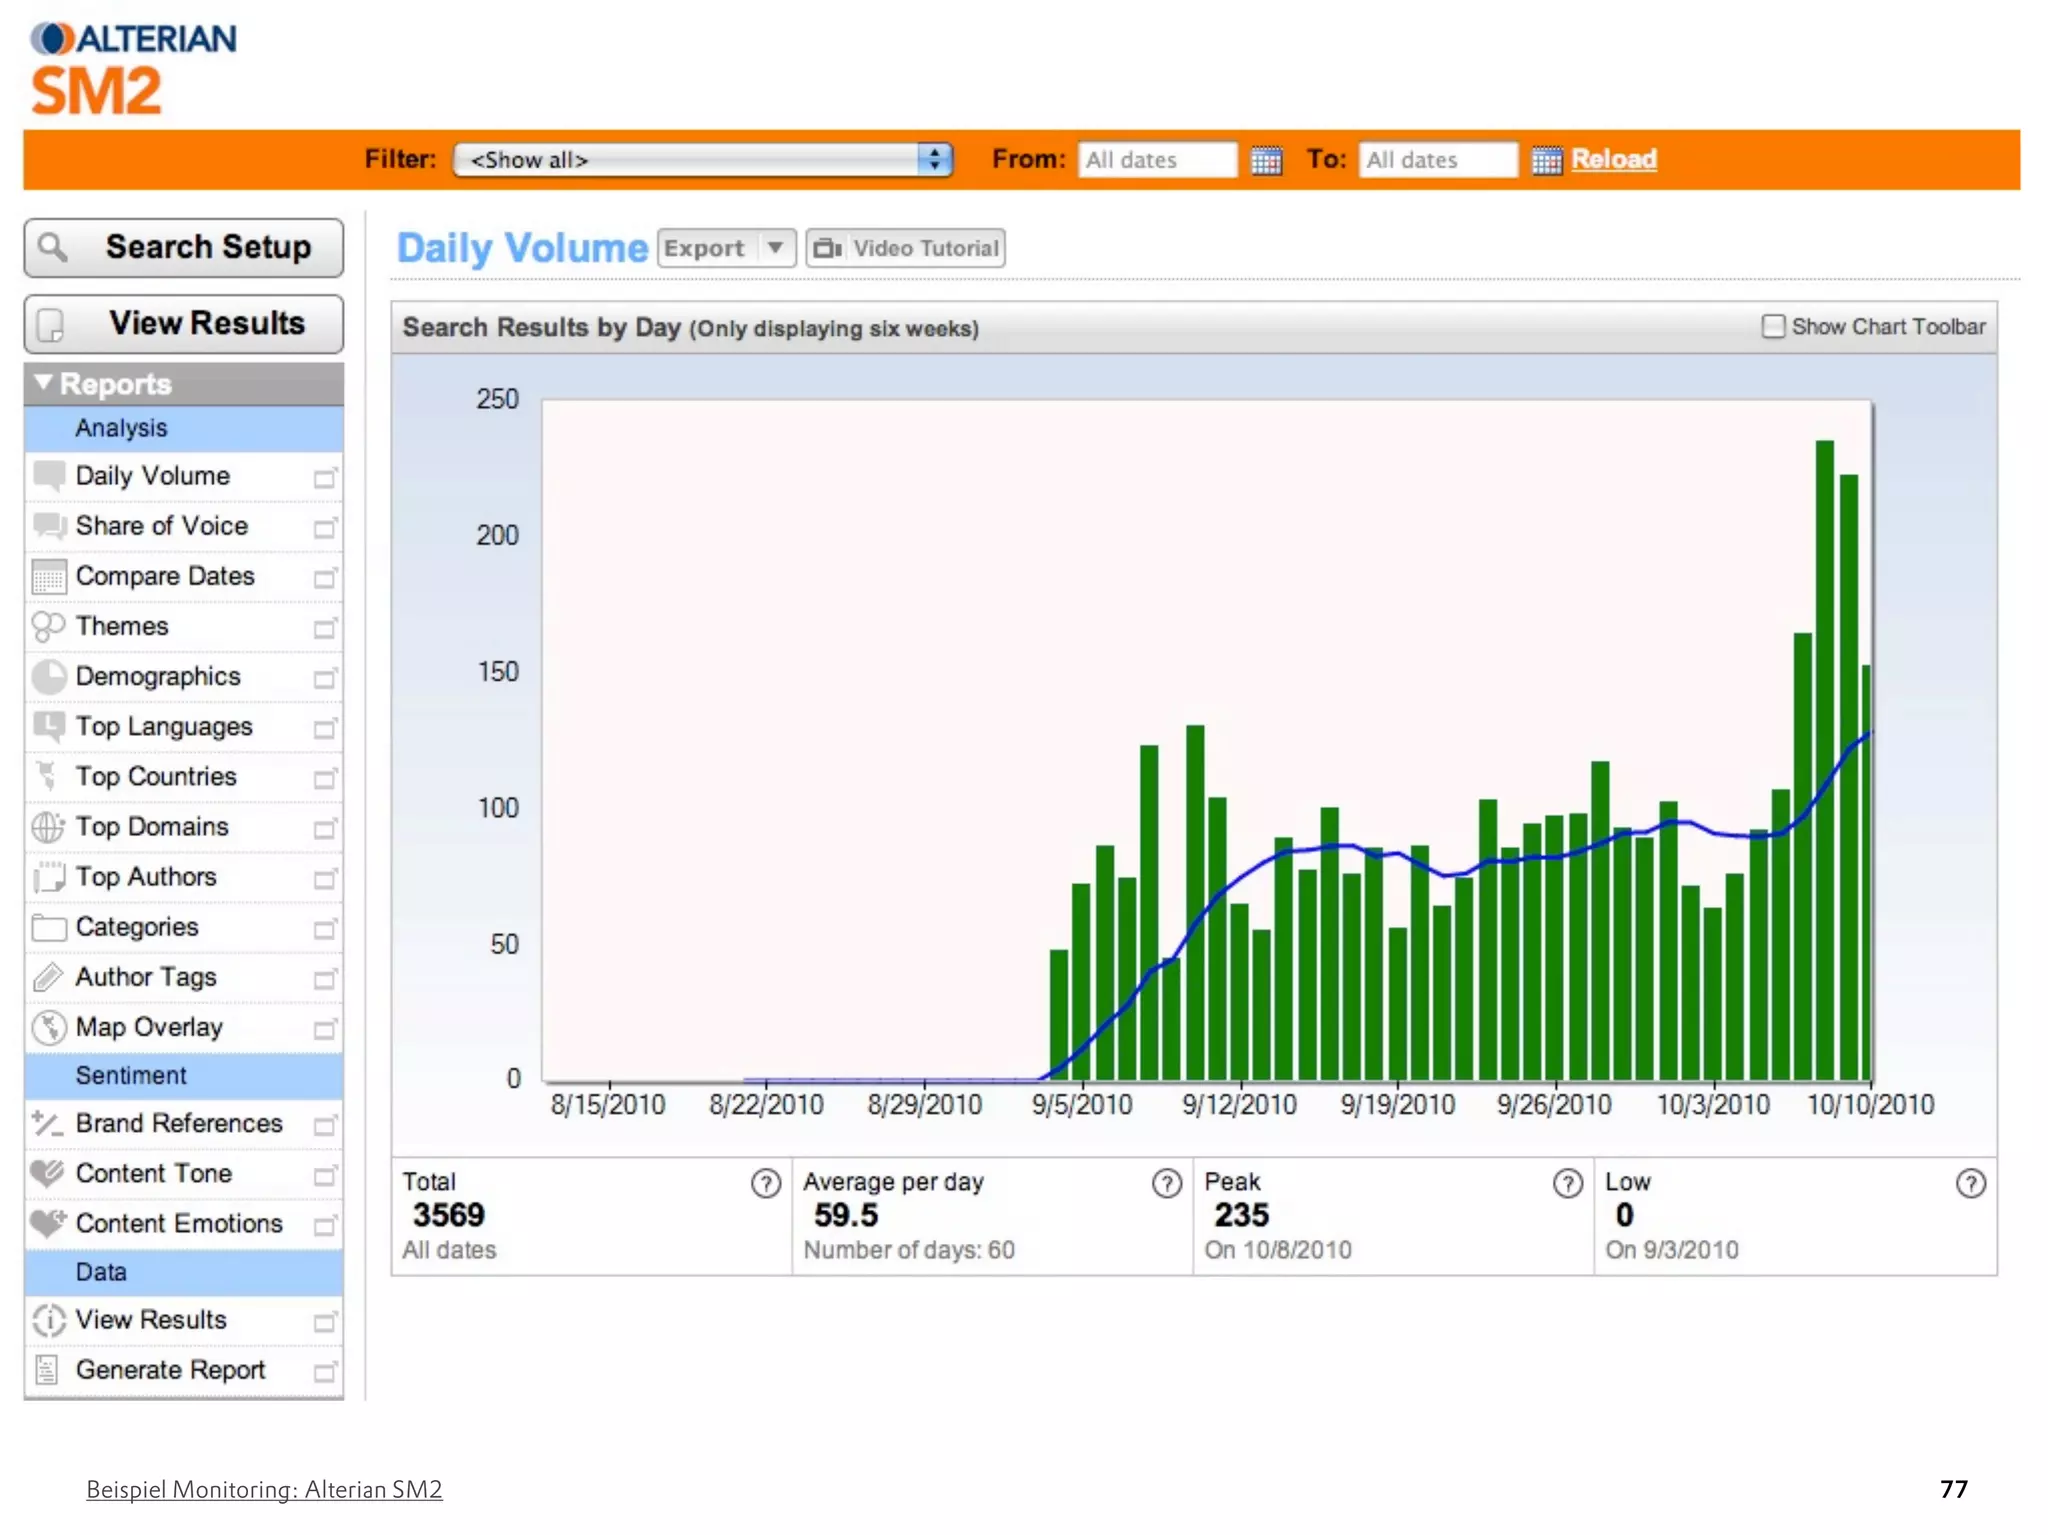Collapse the Reports section triangle

(43, 383)
